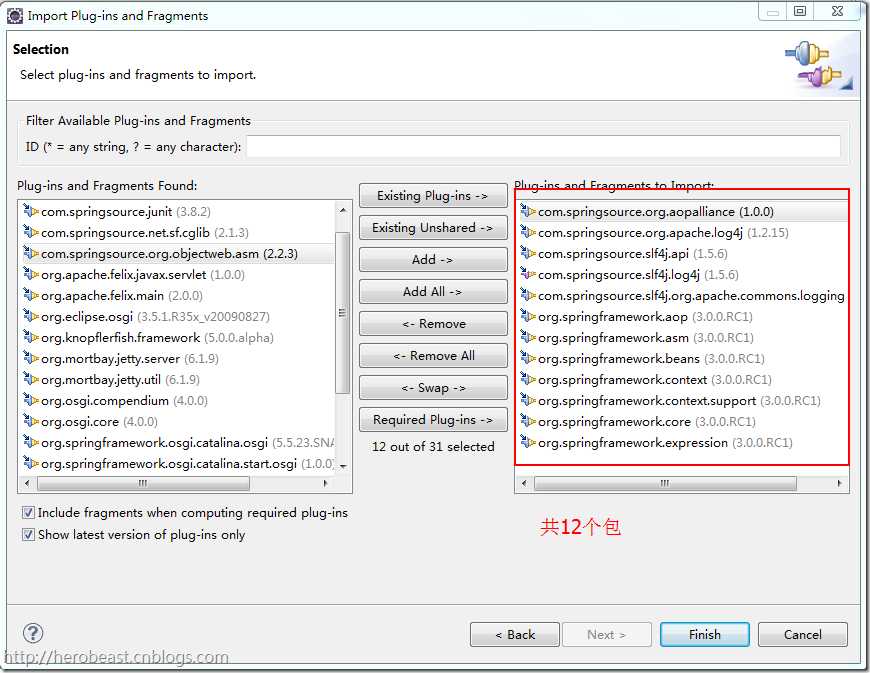Cancel the import dialog
The width and height of the screenshot is (870, 673).
[802, 635]
